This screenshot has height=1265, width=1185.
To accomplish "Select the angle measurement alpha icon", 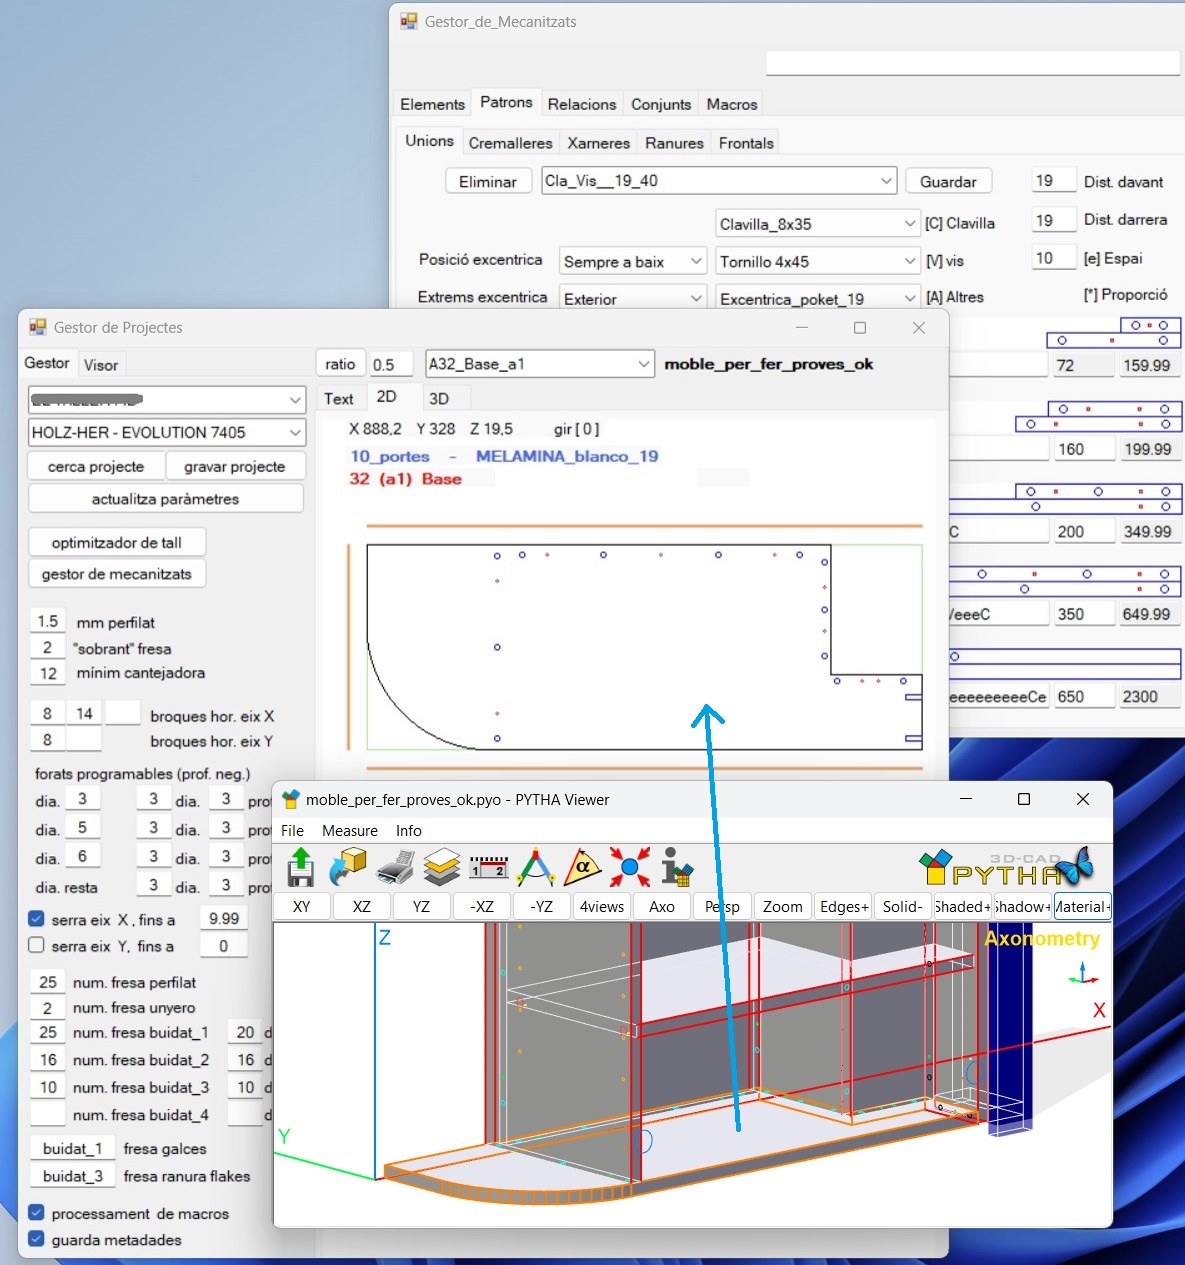I will tap(582, 867).
